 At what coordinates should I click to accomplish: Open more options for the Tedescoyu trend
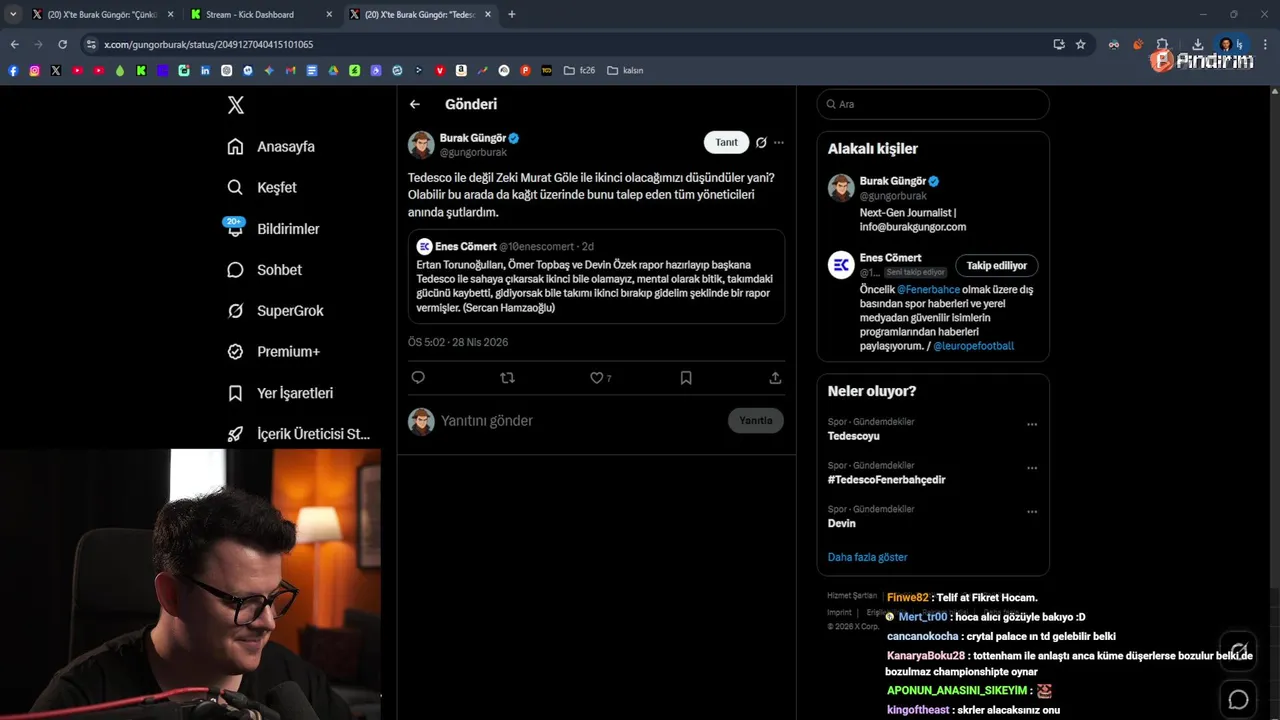coord(1032,425)
